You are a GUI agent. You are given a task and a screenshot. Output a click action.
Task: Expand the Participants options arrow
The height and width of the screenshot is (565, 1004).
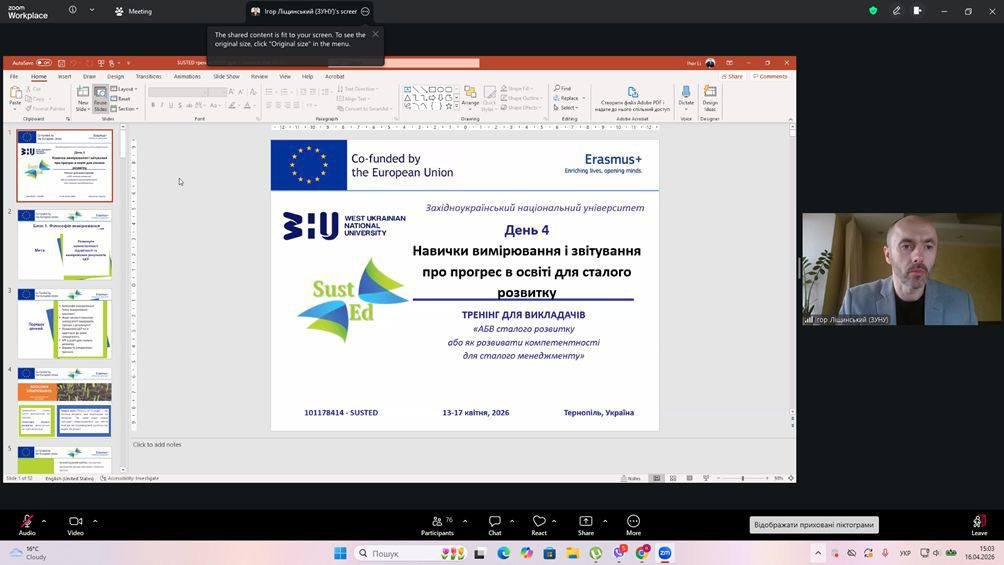click(465, 520)
